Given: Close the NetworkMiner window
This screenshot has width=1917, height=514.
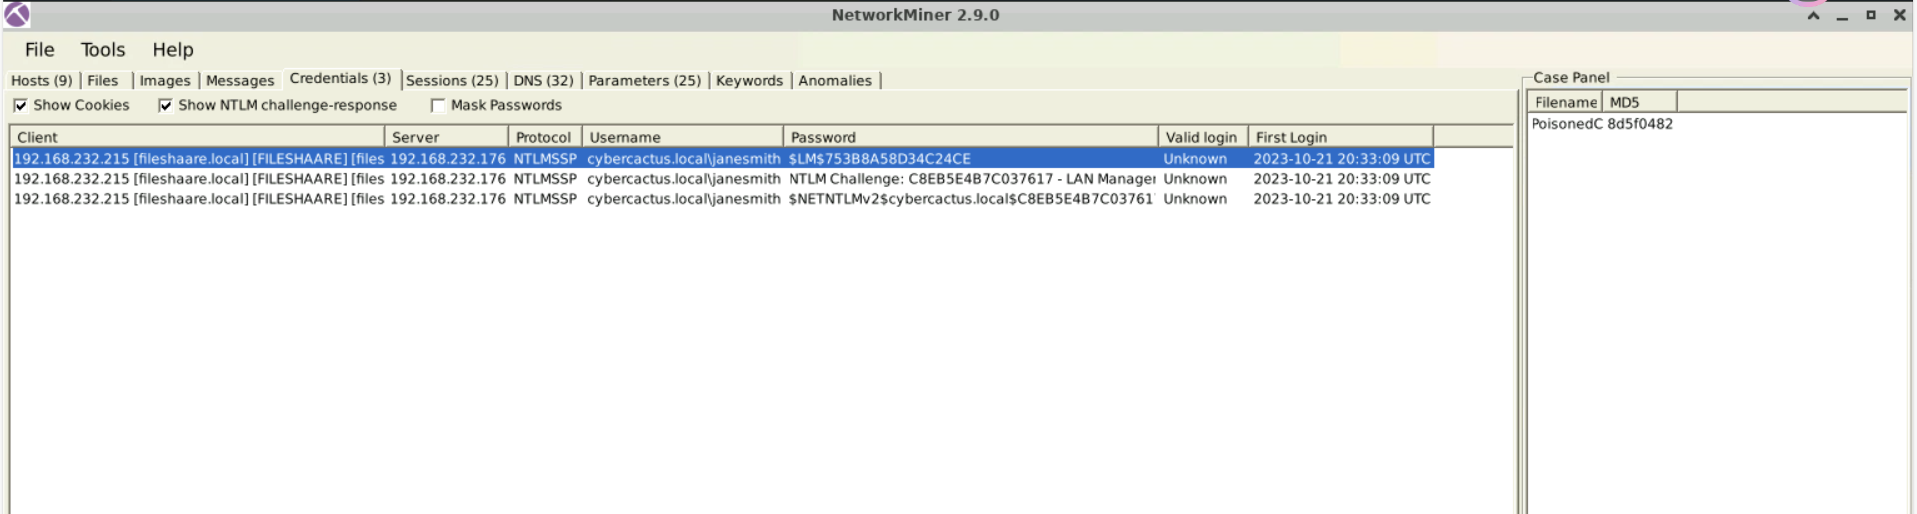Looking at the screenshot, I should click(1900, 16).
